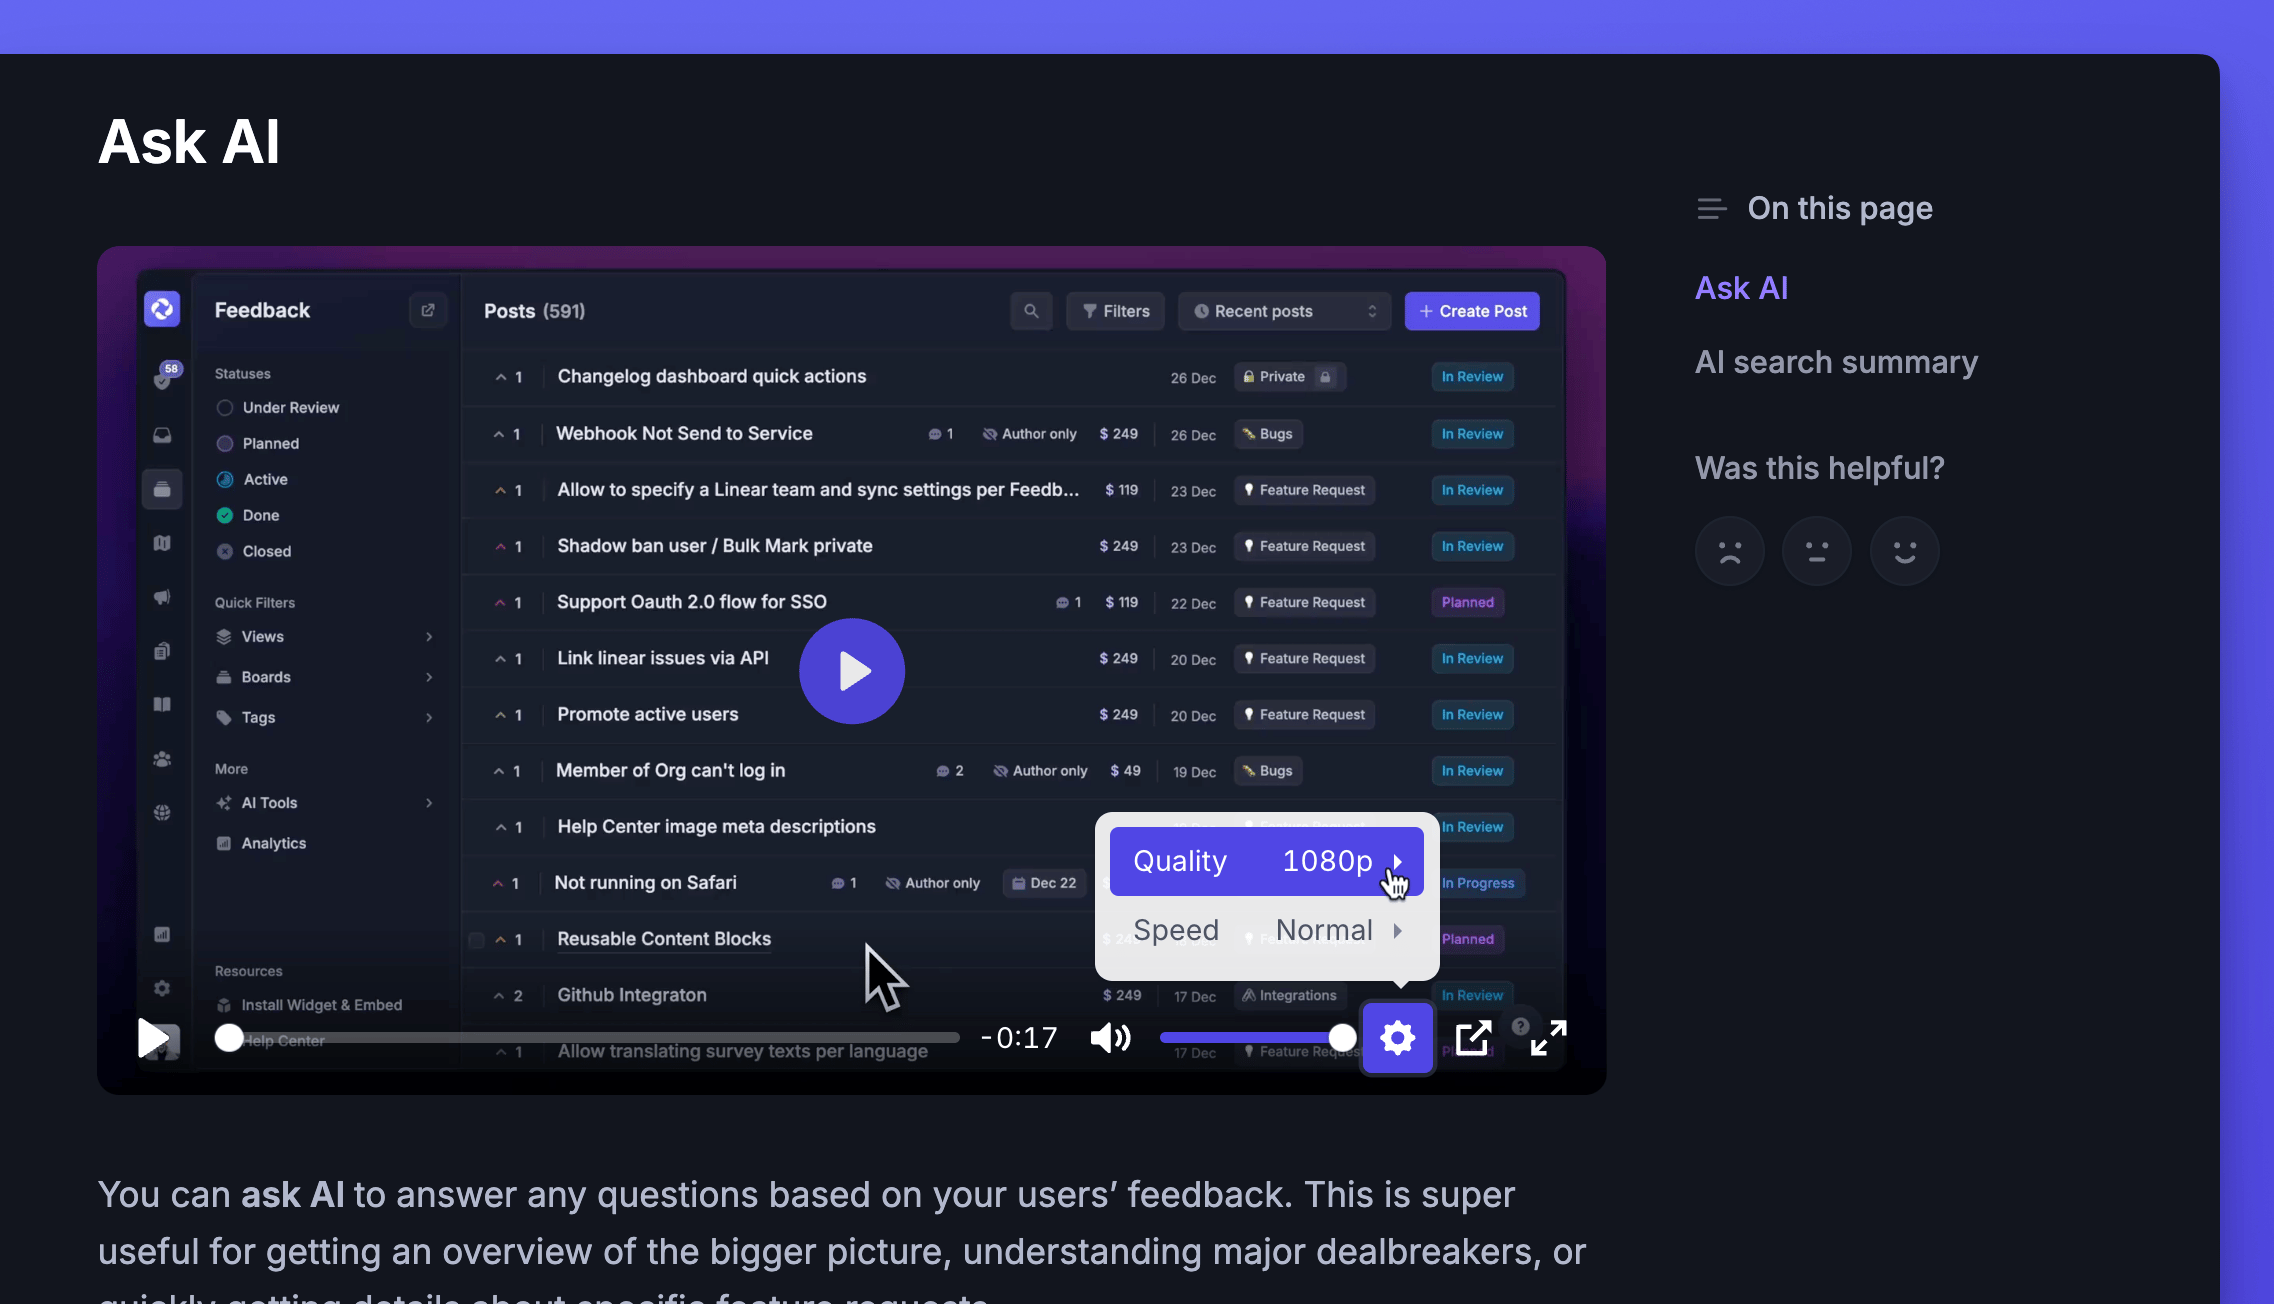Expand the Boards quick filter
The width and height of the screenshot is (2274, 1304).
point(325,677)
